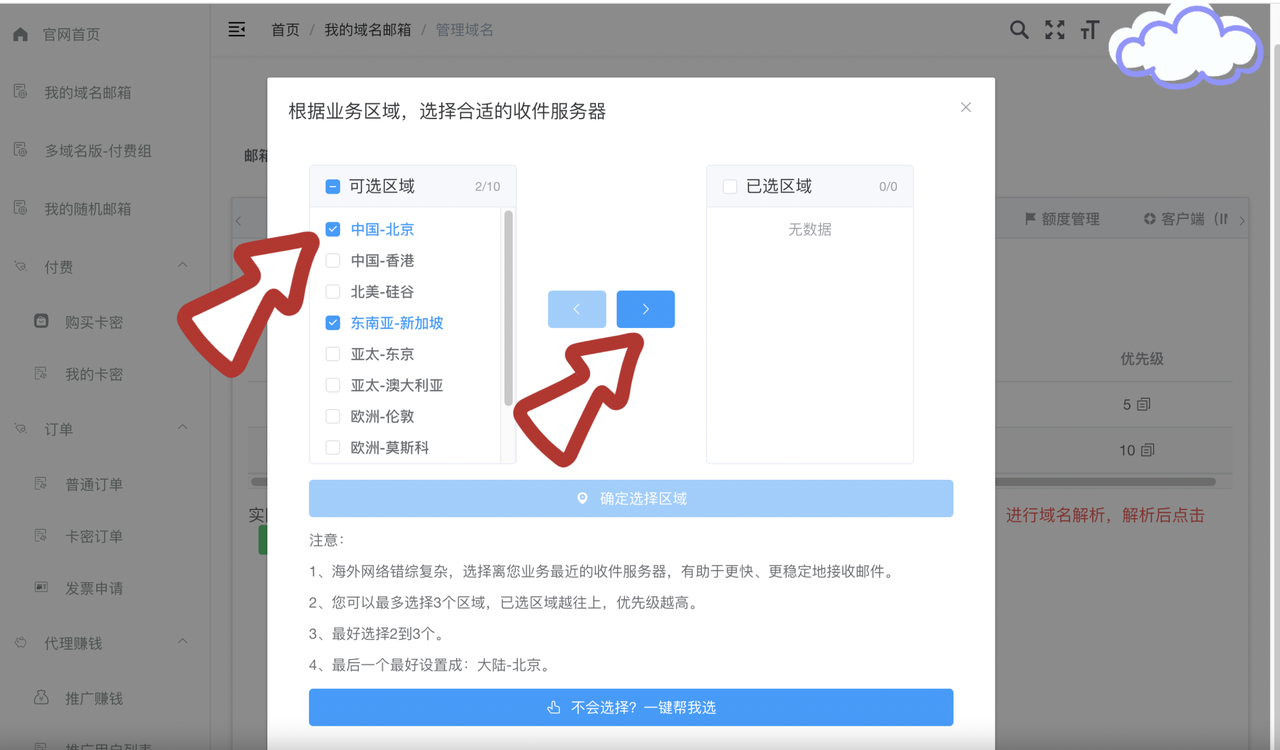Collapse the 付费 sidebar group
The width and height of the screenshot is (1280, 750).
point(182,266)
